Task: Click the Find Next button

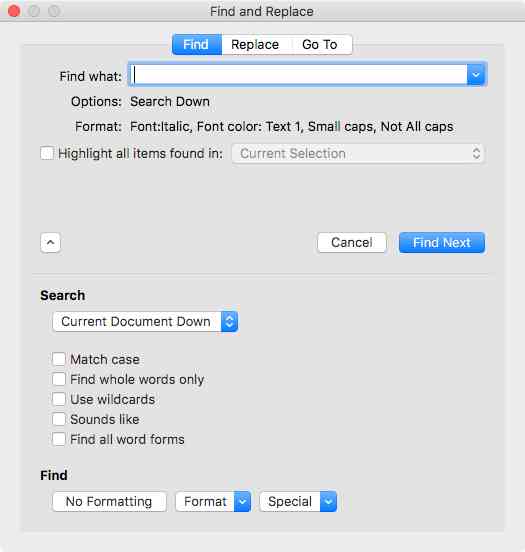Action: (x=442, y=243)
